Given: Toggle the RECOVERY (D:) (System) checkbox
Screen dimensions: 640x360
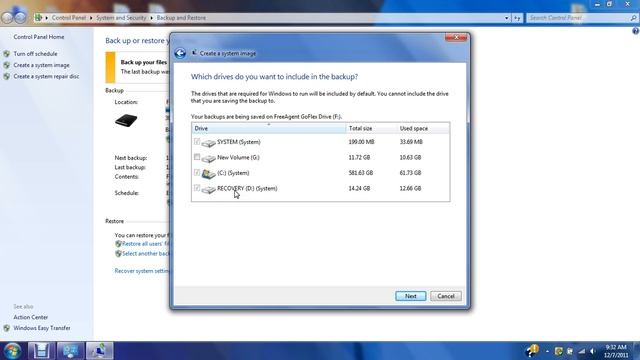Looking at the screenshot, I should click(x=197, y=188).
